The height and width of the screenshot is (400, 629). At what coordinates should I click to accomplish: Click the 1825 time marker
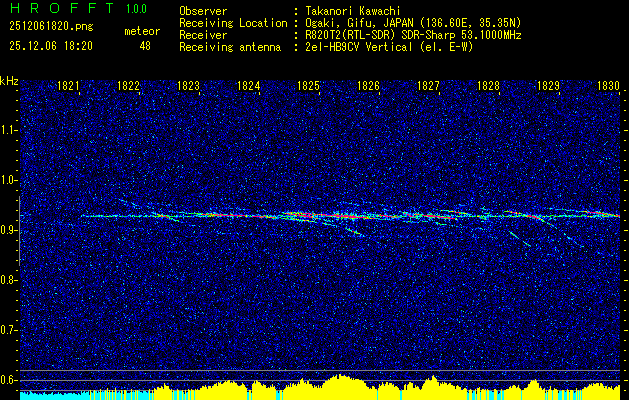pos(308,85)
